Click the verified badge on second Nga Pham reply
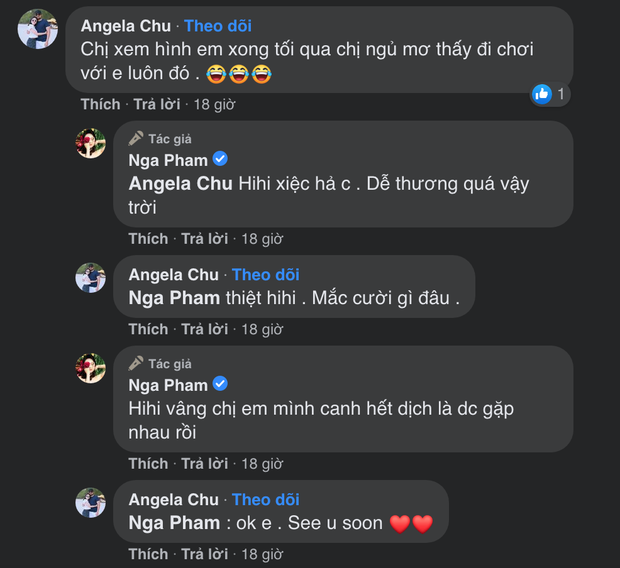Screen dimensions: 620x568 [221, 385]
